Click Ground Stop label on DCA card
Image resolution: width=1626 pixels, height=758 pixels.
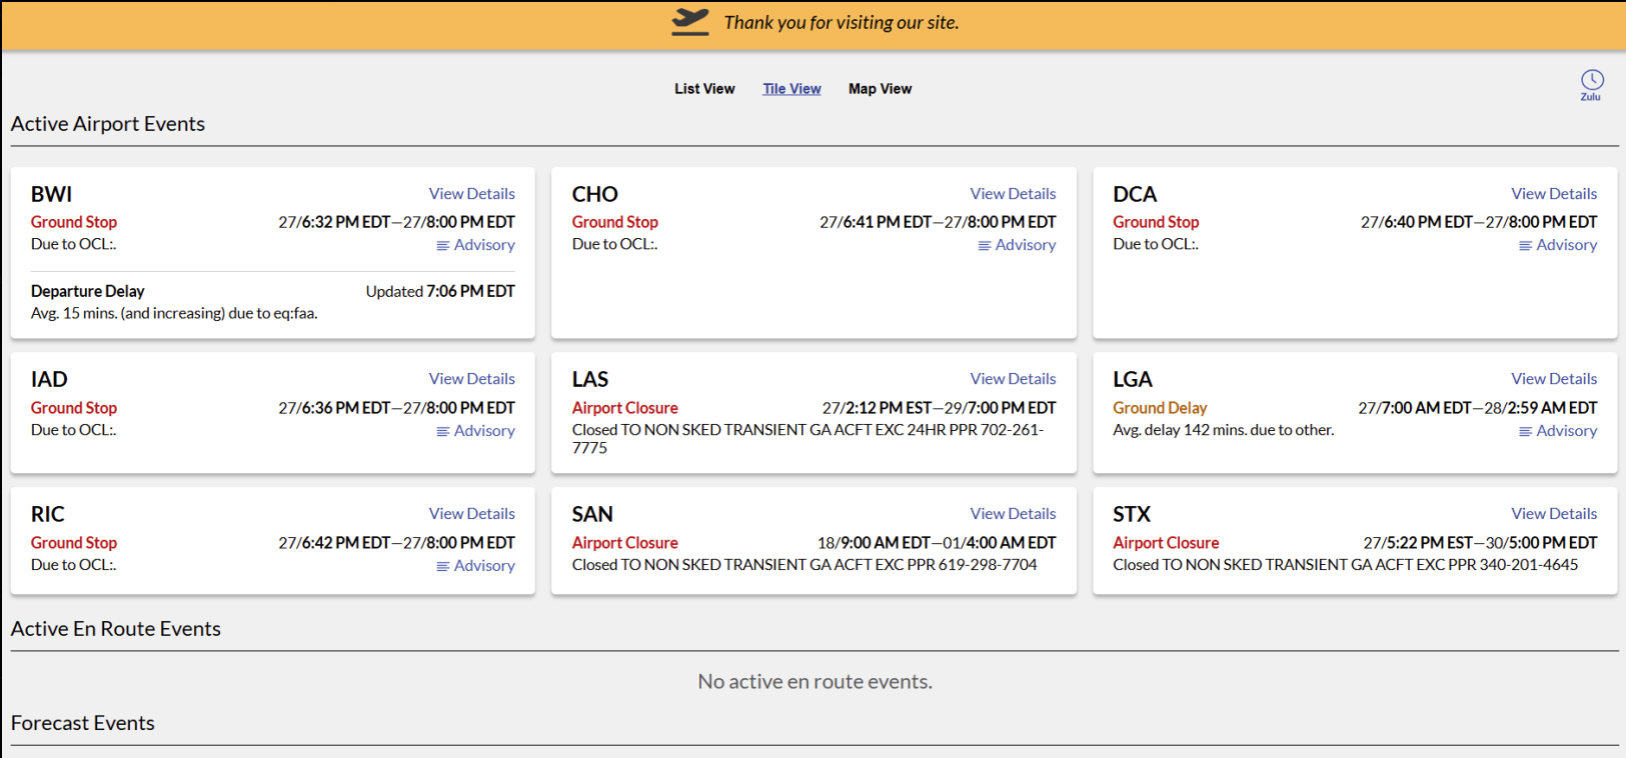(1156, 222)
